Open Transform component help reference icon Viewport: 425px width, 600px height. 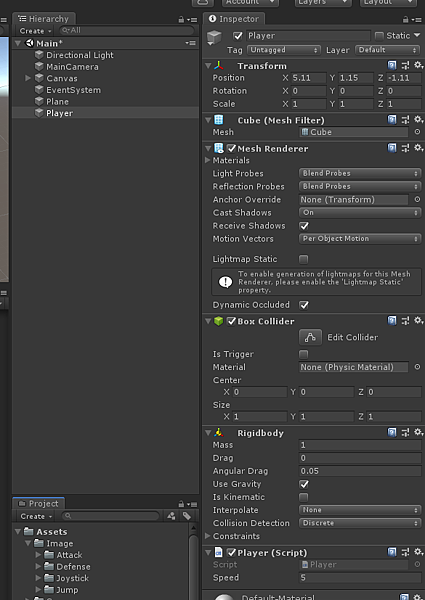(x=392, y=65)
